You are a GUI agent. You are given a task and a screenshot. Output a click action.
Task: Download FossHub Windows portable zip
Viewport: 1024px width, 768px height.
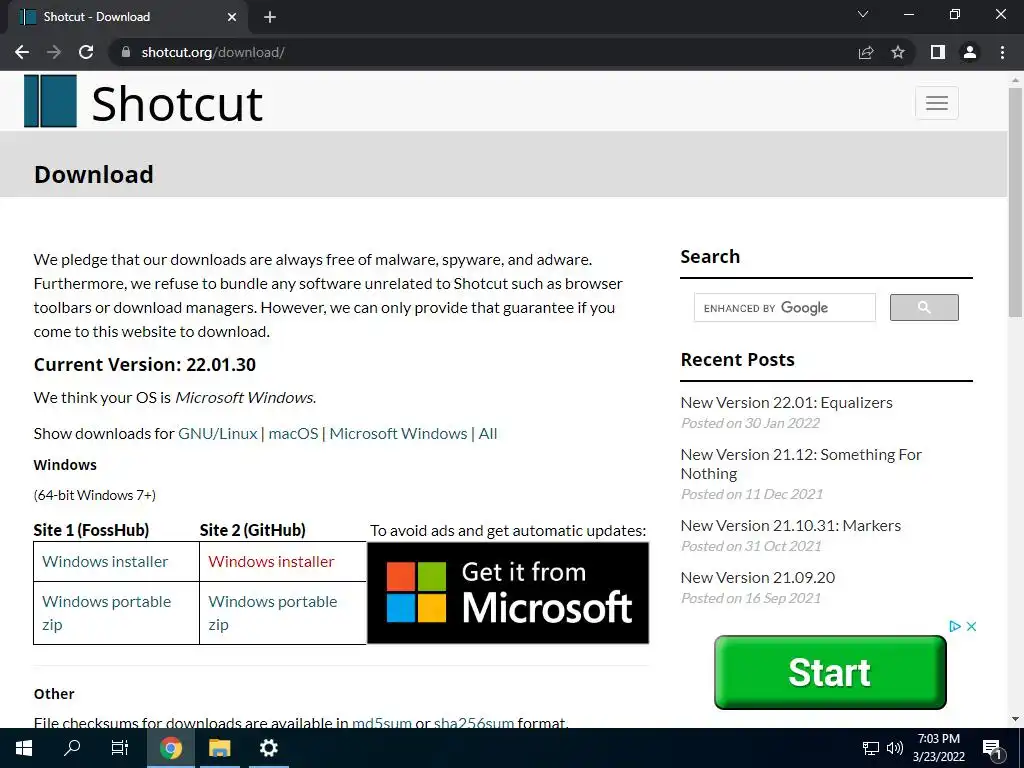(106, 613)
